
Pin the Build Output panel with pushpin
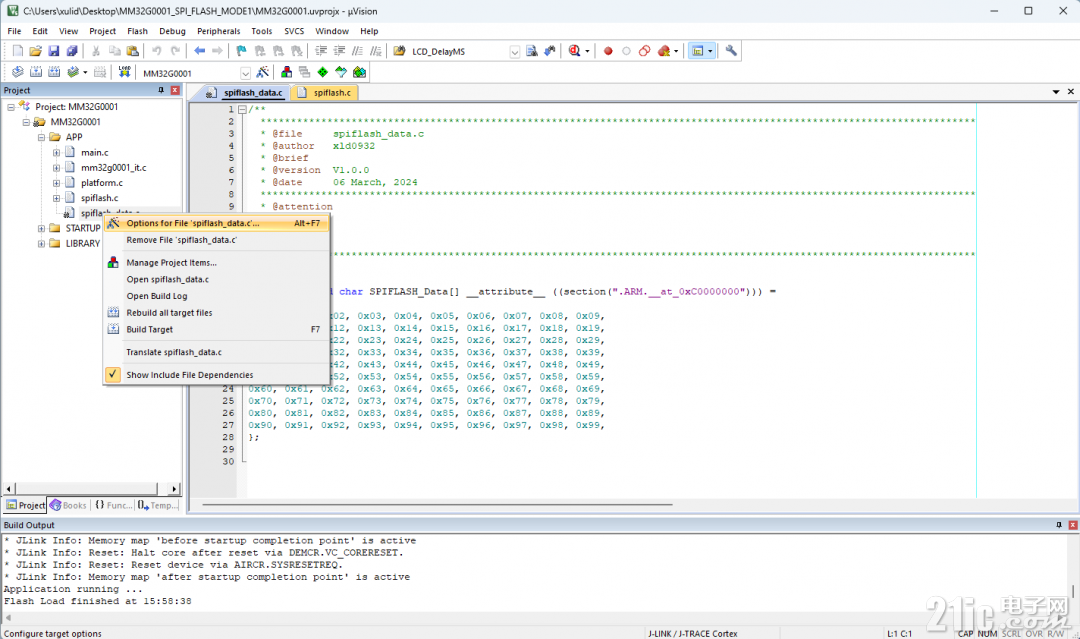(1059, 525)
